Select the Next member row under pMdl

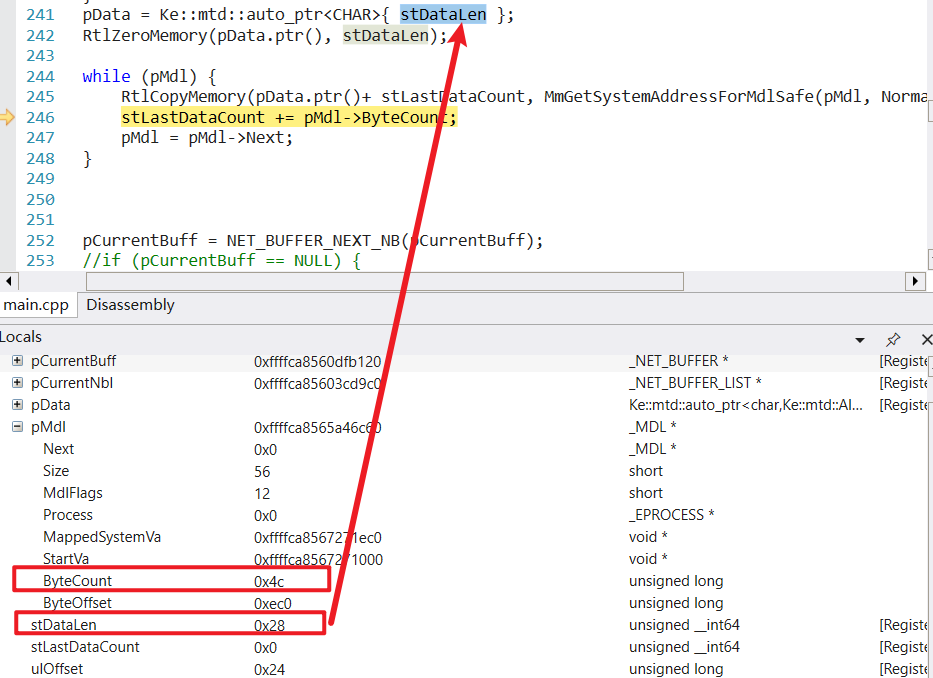pyautogui.click(x=466, y=449)
